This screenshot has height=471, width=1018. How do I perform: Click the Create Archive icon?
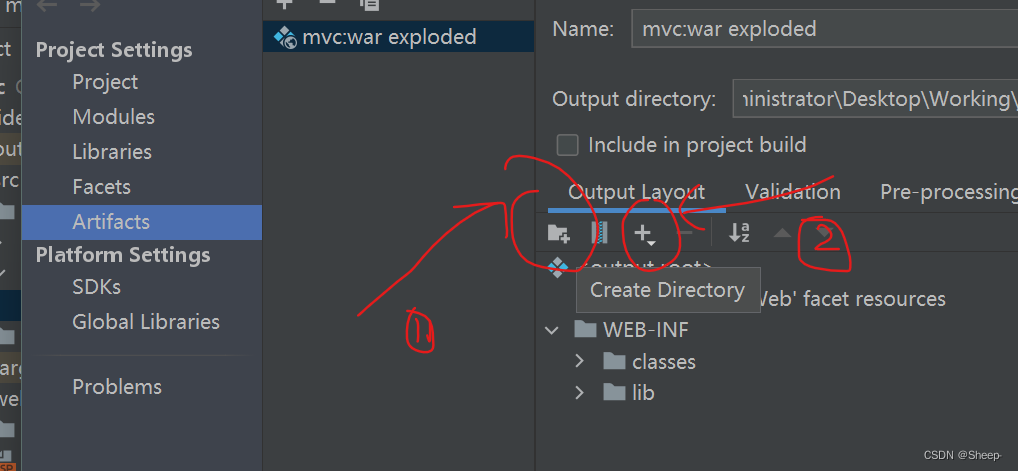pos(600,233)
